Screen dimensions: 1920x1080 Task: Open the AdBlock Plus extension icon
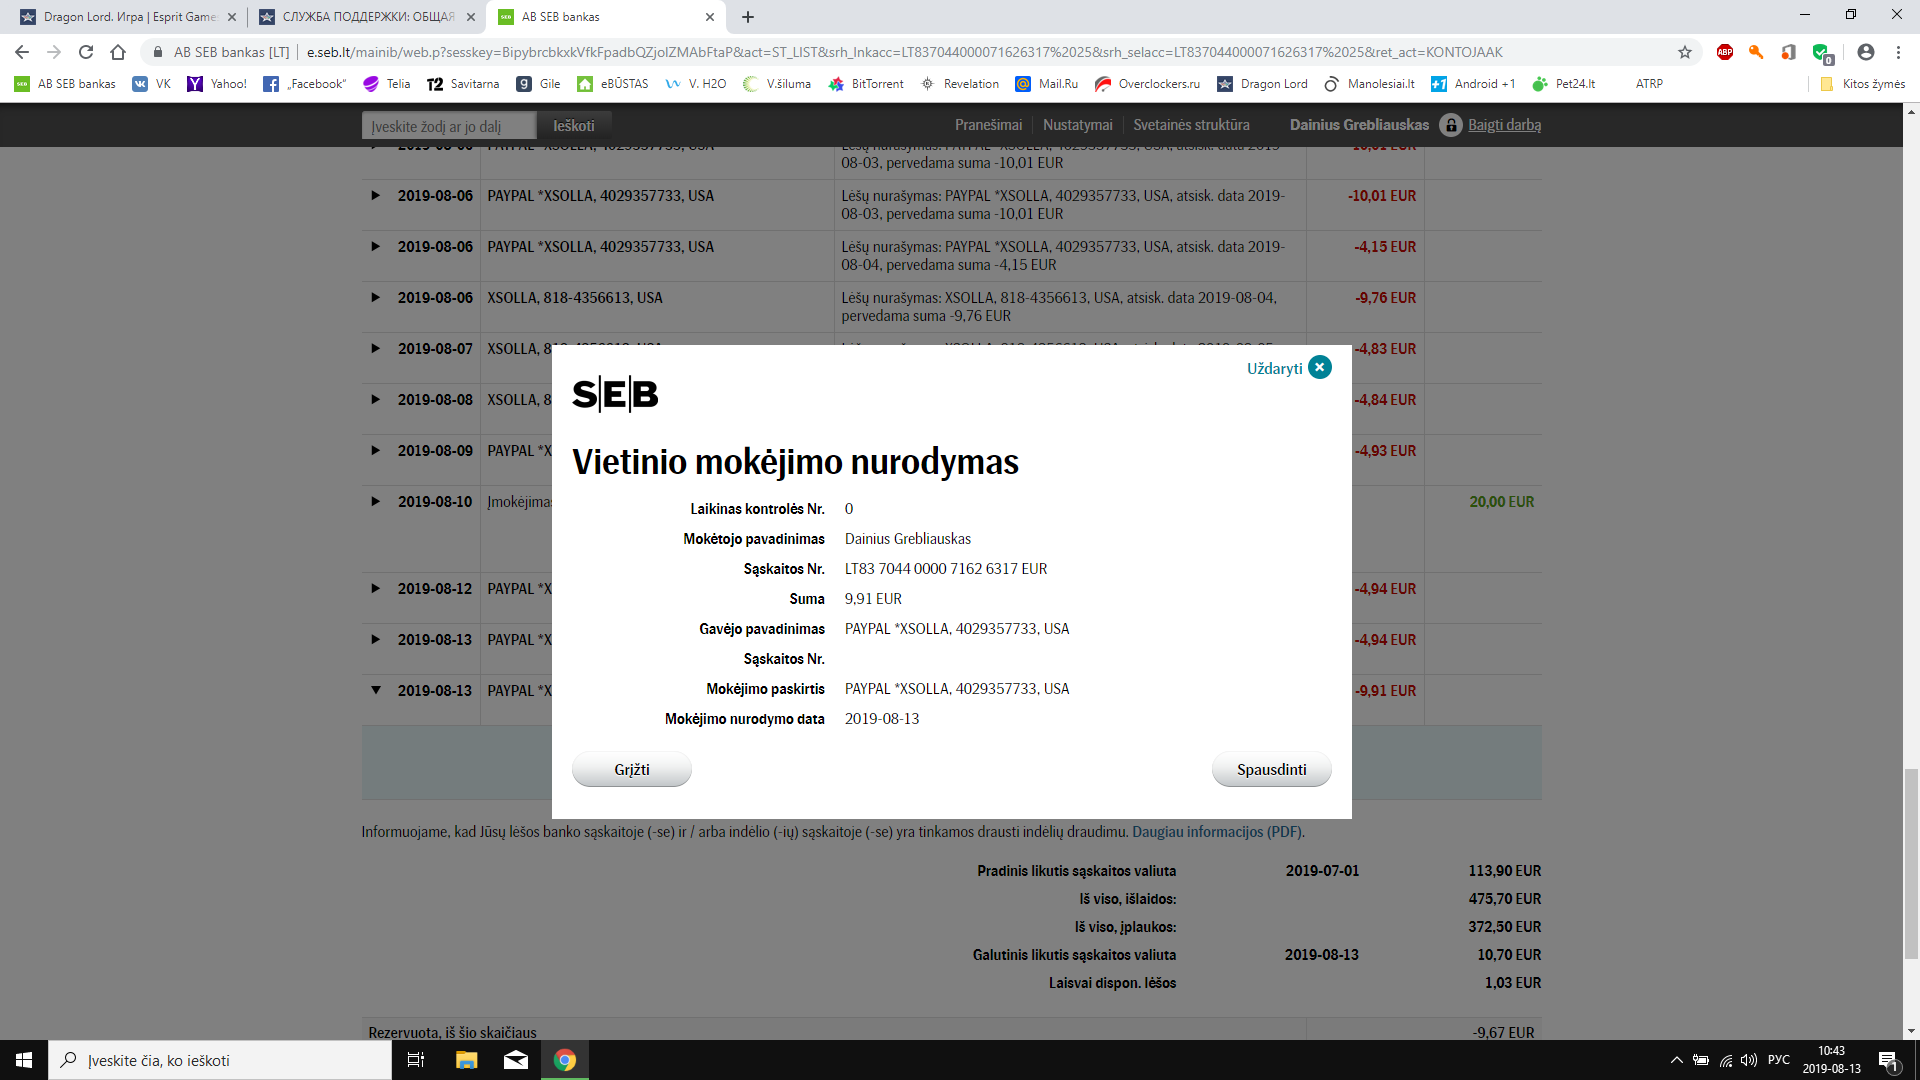(1725, 52)
